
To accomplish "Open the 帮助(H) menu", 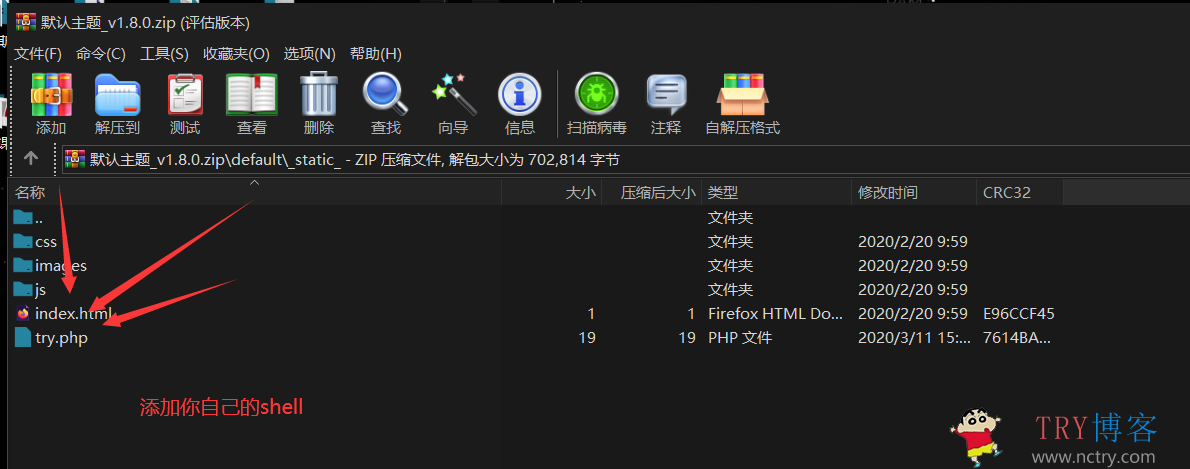I will click(376, 54).
